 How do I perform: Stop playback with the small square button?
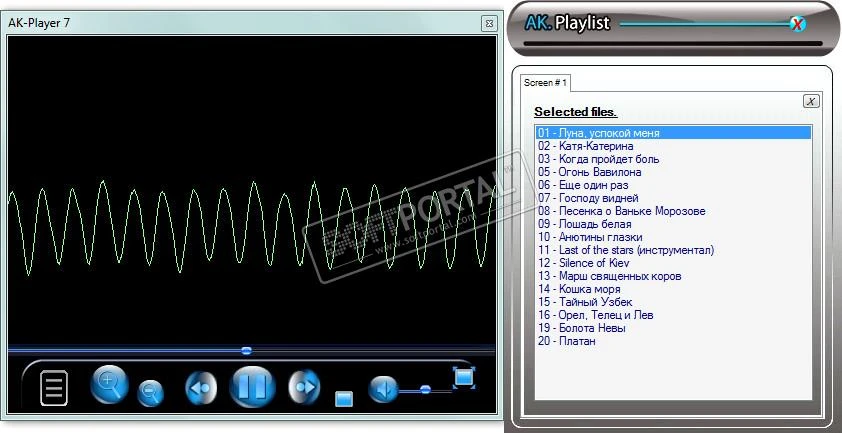point(344,399)
